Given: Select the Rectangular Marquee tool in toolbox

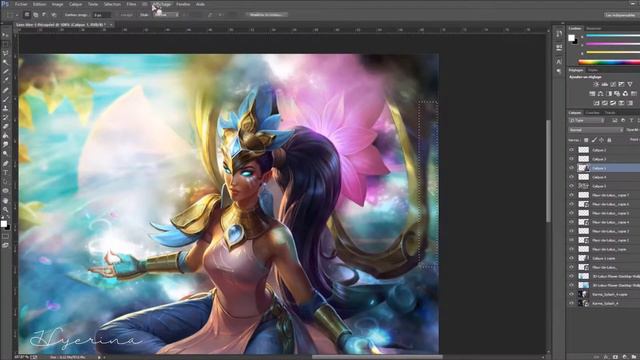Looking at the screenshot, I should click(x=5, y=44).
